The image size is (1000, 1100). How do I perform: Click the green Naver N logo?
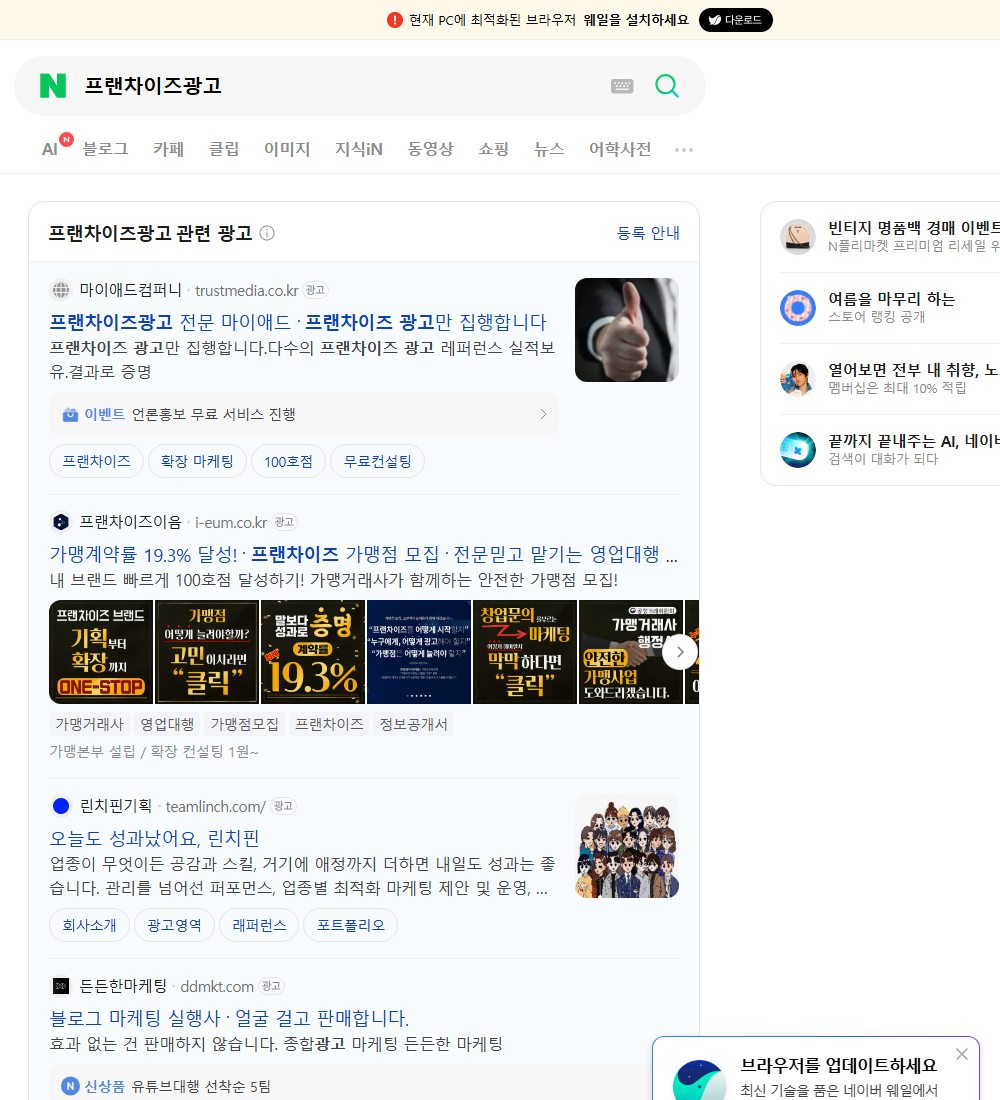tap(53, 86)
